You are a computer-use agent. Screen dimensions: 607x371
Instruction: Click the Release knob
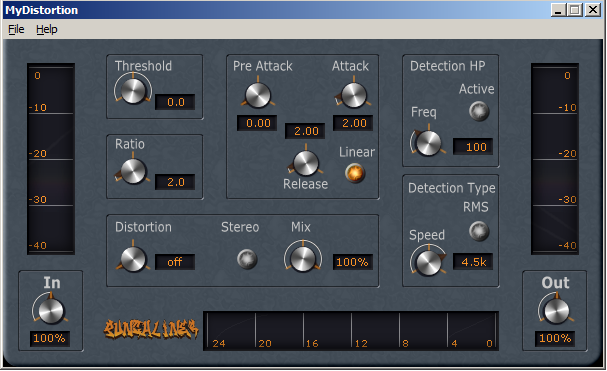305,163
